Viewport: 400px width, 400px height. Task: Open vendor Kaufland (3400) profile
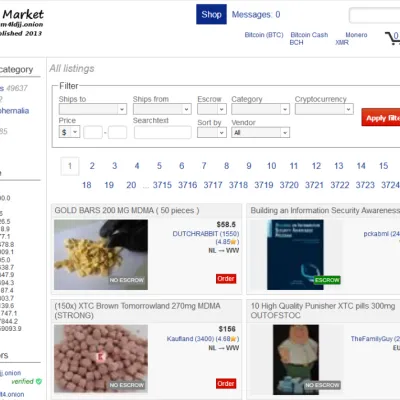pyautogui.click(x=190, y=339)
